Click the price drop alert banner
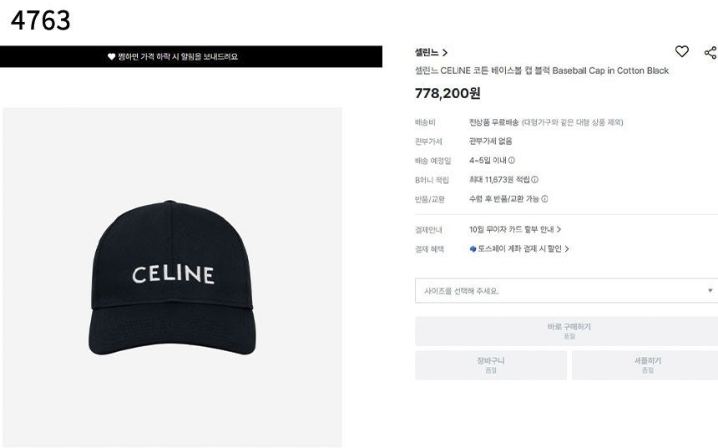Viewport: 718px width, 448px height. click(x=191, y=57)
